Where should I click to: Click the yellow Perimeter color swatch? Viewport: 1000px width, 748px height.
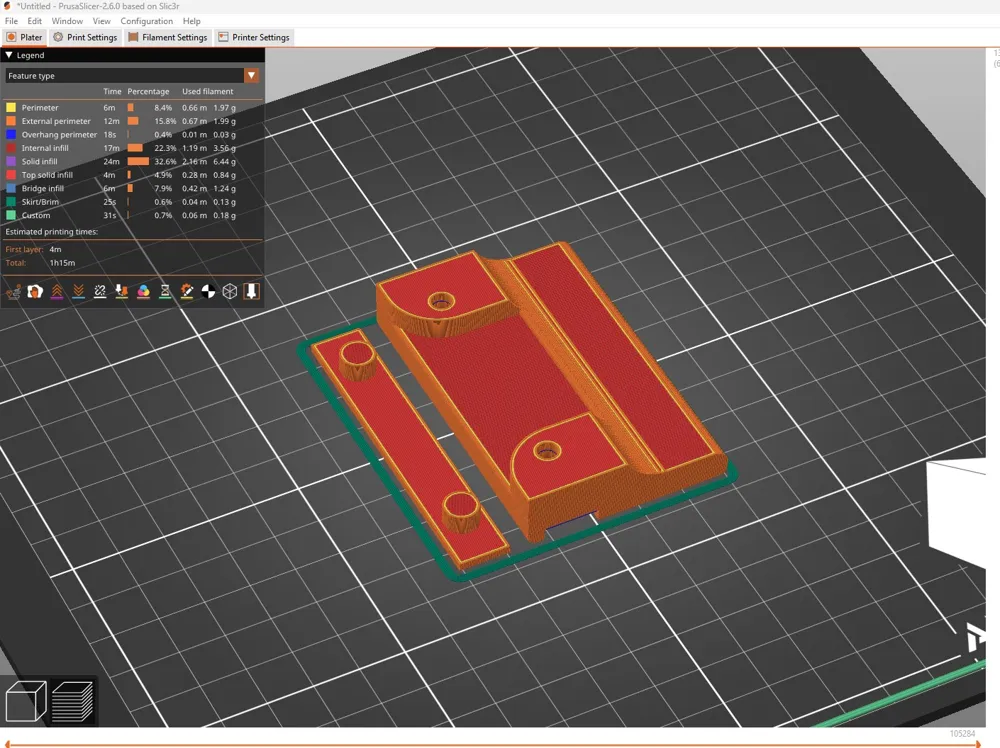pos(11,108)
